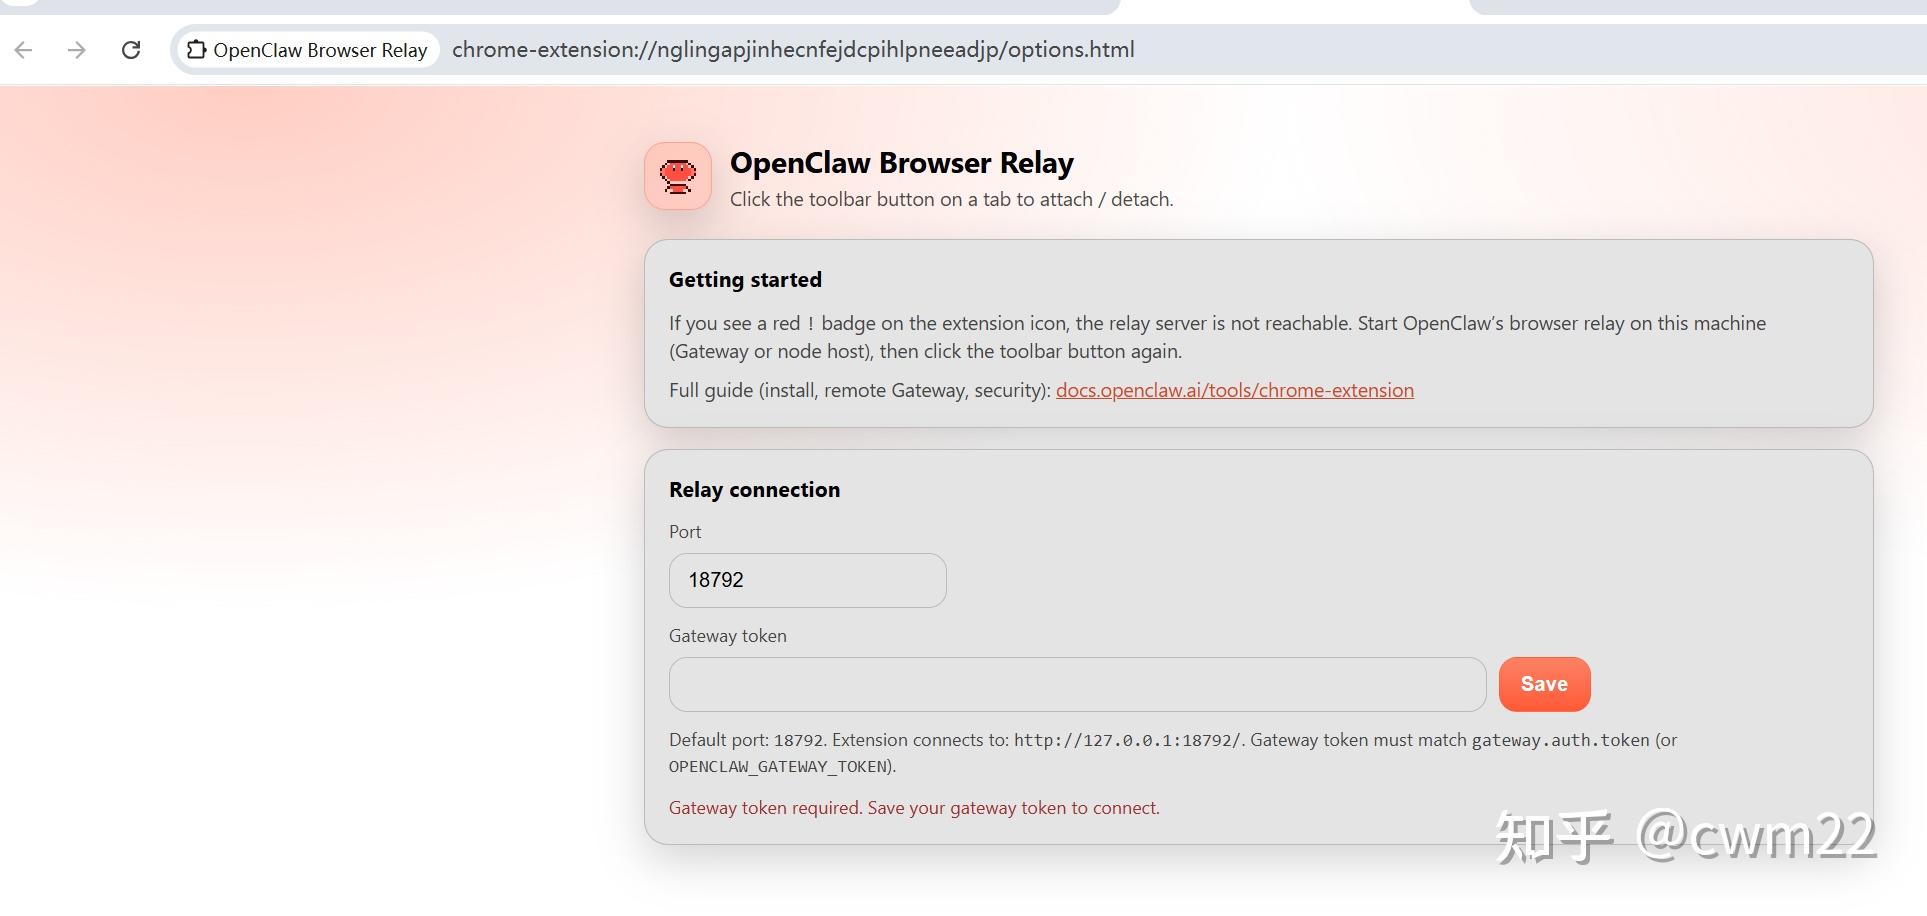The height and width of the screenshot is (916, 1927).
Task: Click the Gateway token label
Action: coord(728,636)
